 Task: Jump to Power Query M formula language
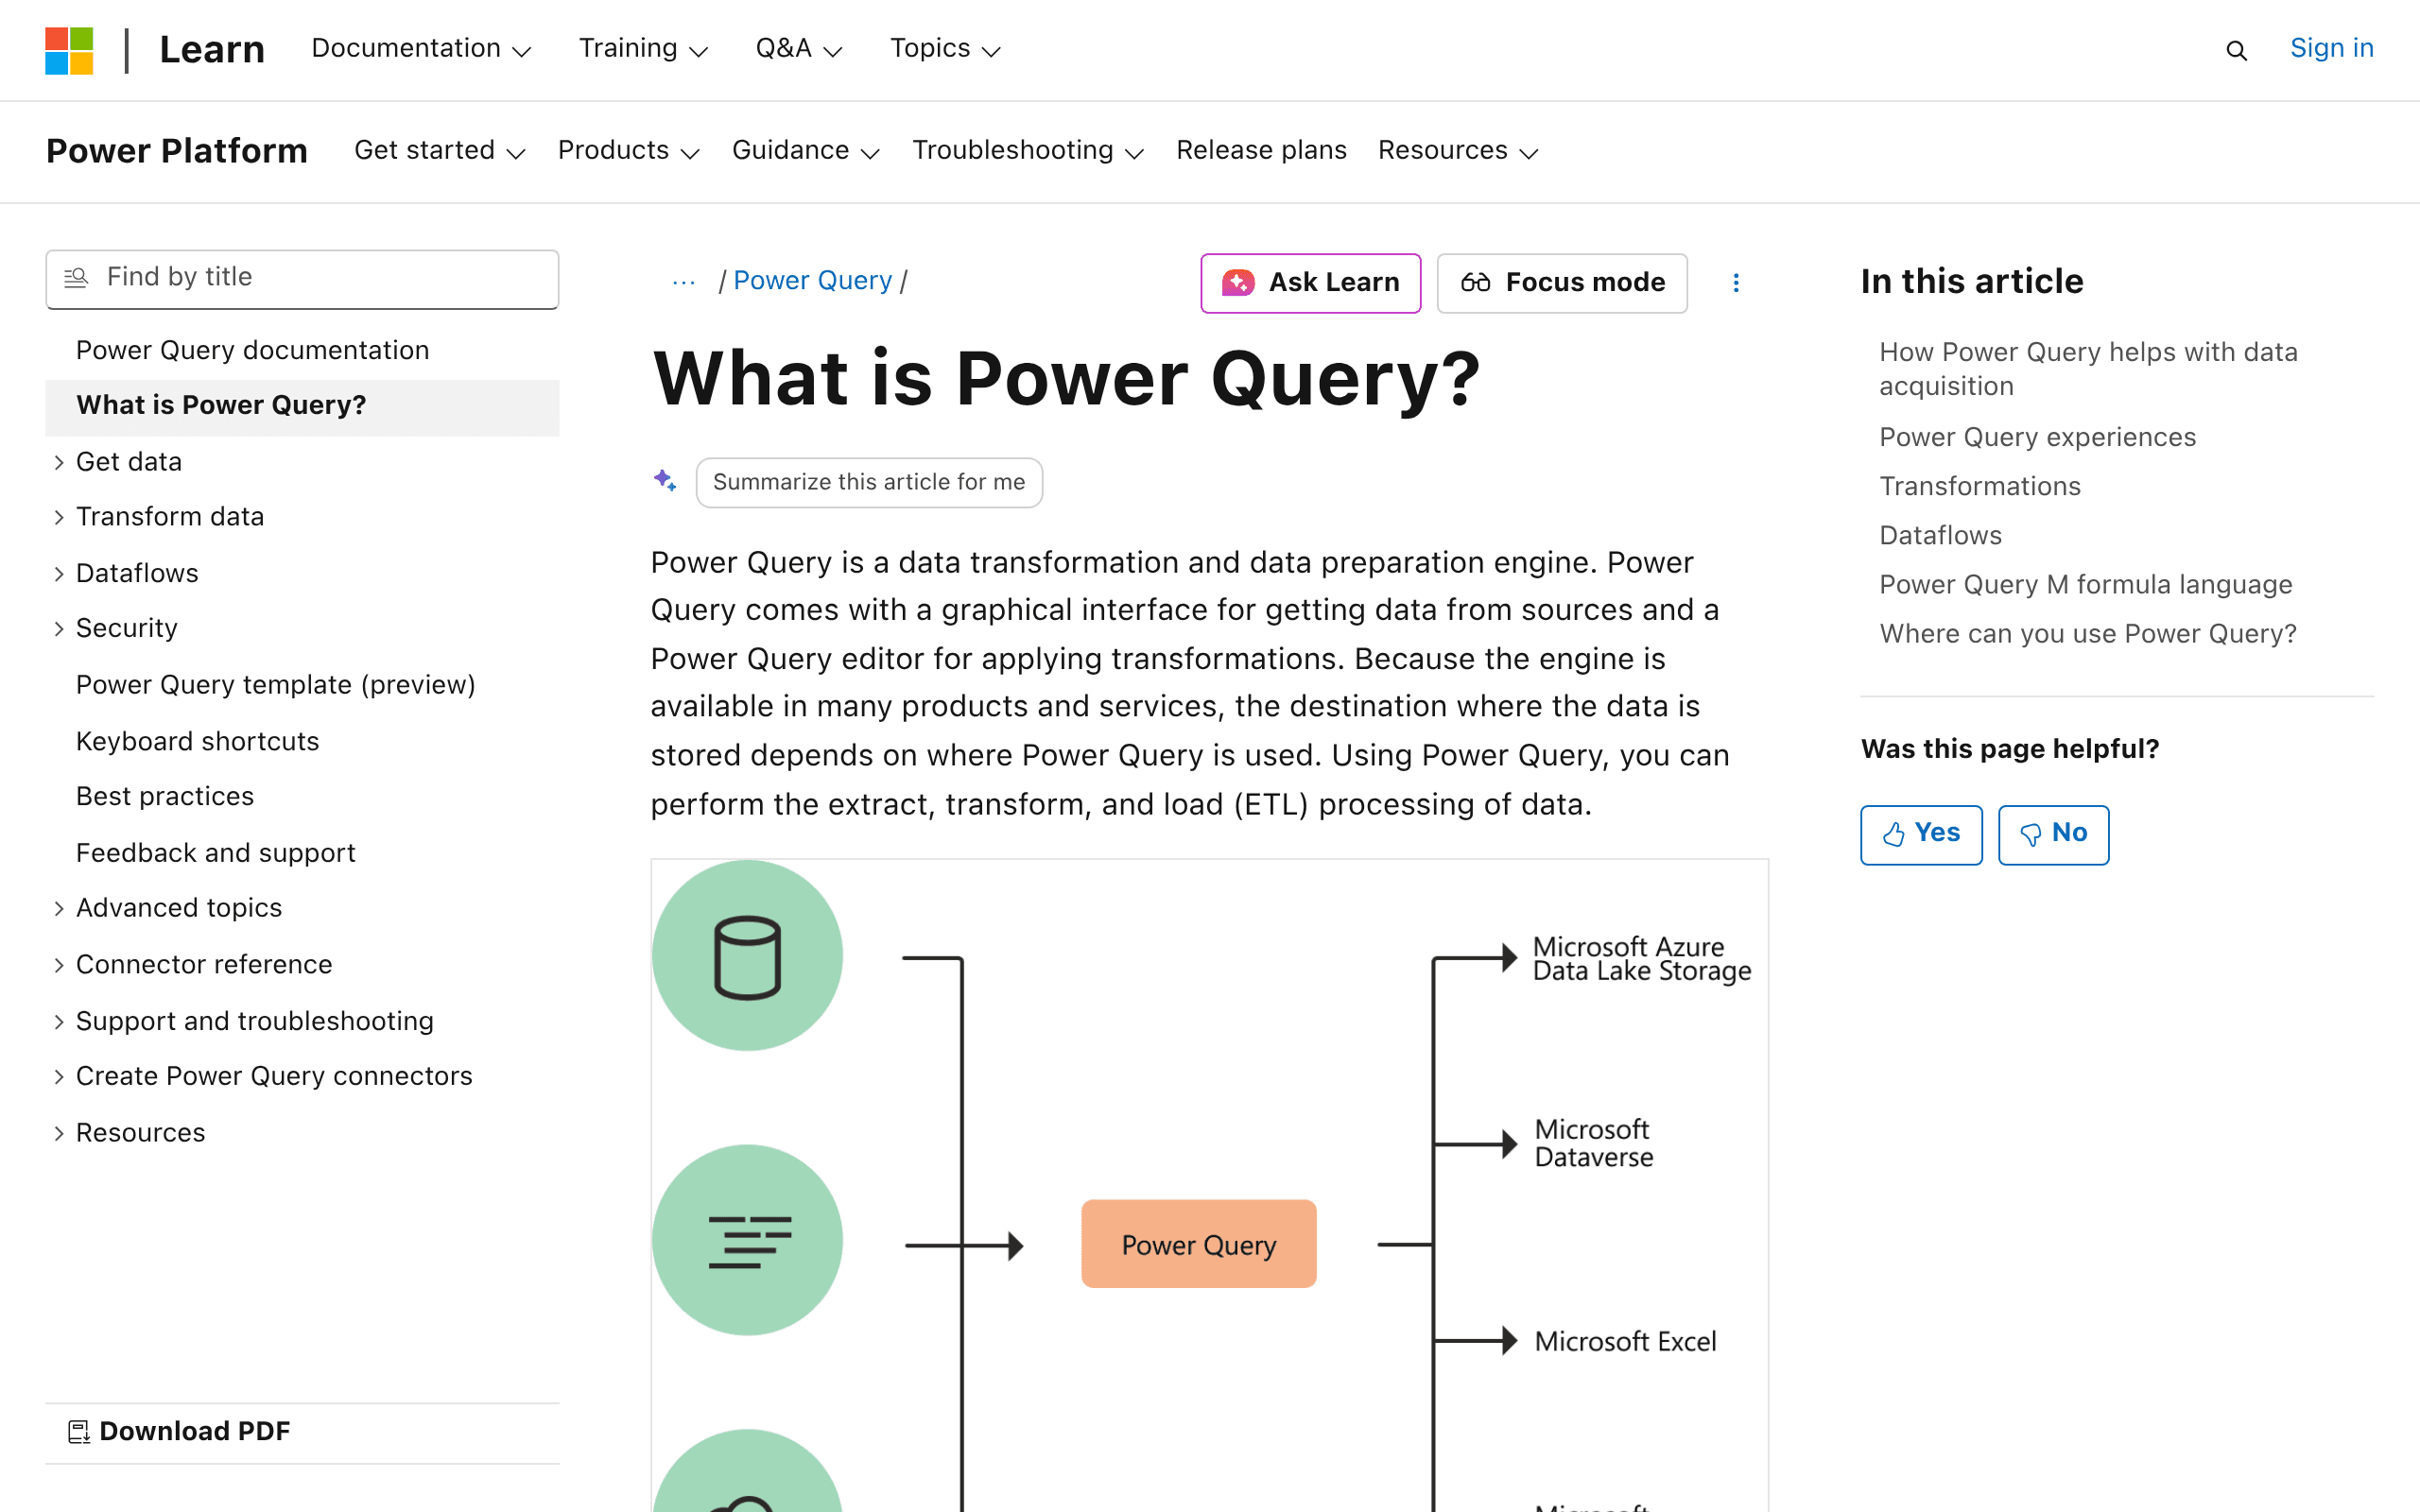(x=2085, y=584)
